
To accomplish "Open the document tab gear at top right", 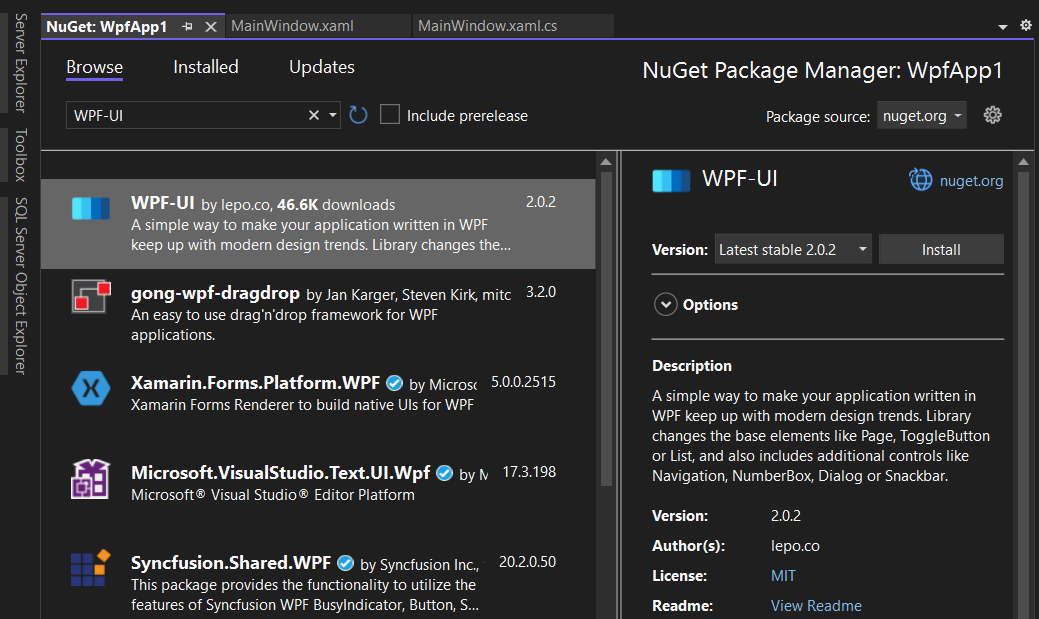I will point(1025,26).
